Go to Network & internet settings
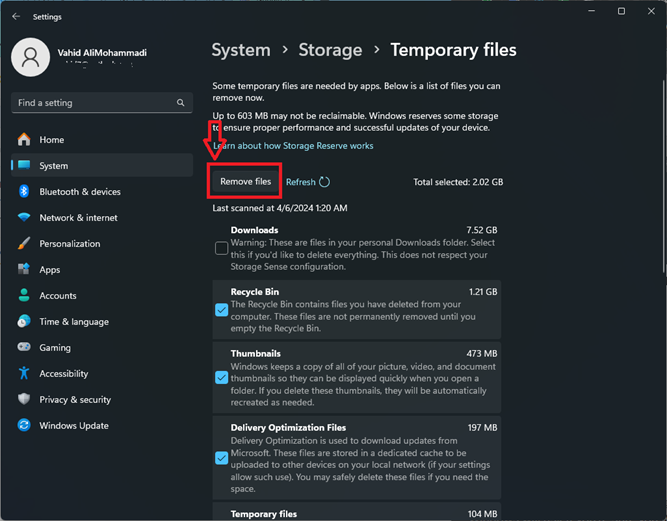667x521 pixels. [x=102, y=217]
